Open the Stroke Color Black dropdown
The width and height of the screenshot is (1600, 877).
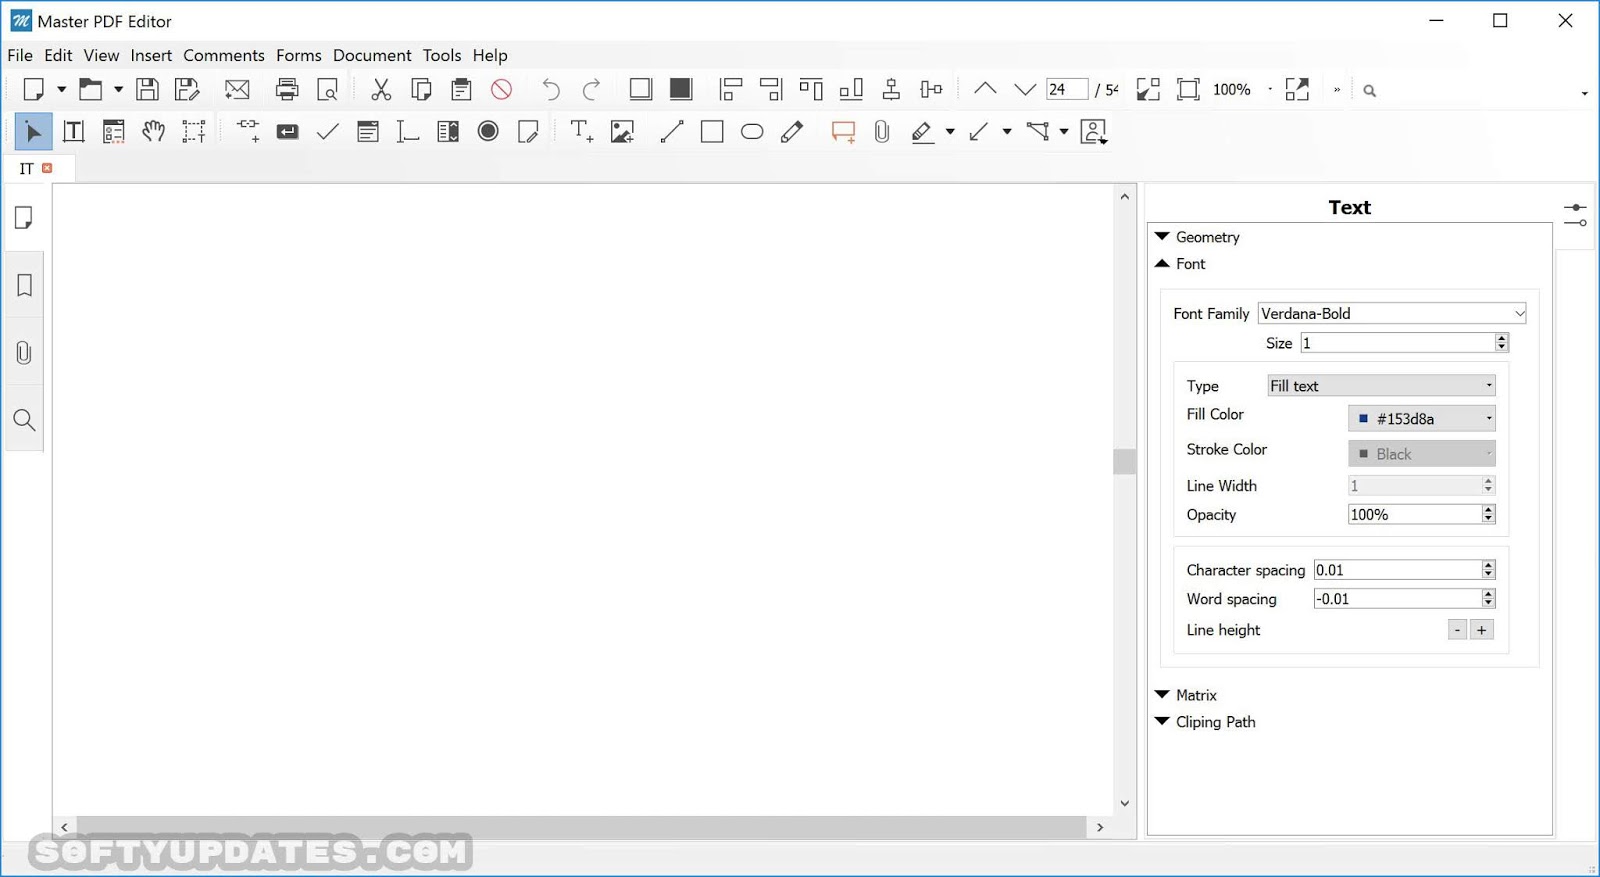[1422, 454]
